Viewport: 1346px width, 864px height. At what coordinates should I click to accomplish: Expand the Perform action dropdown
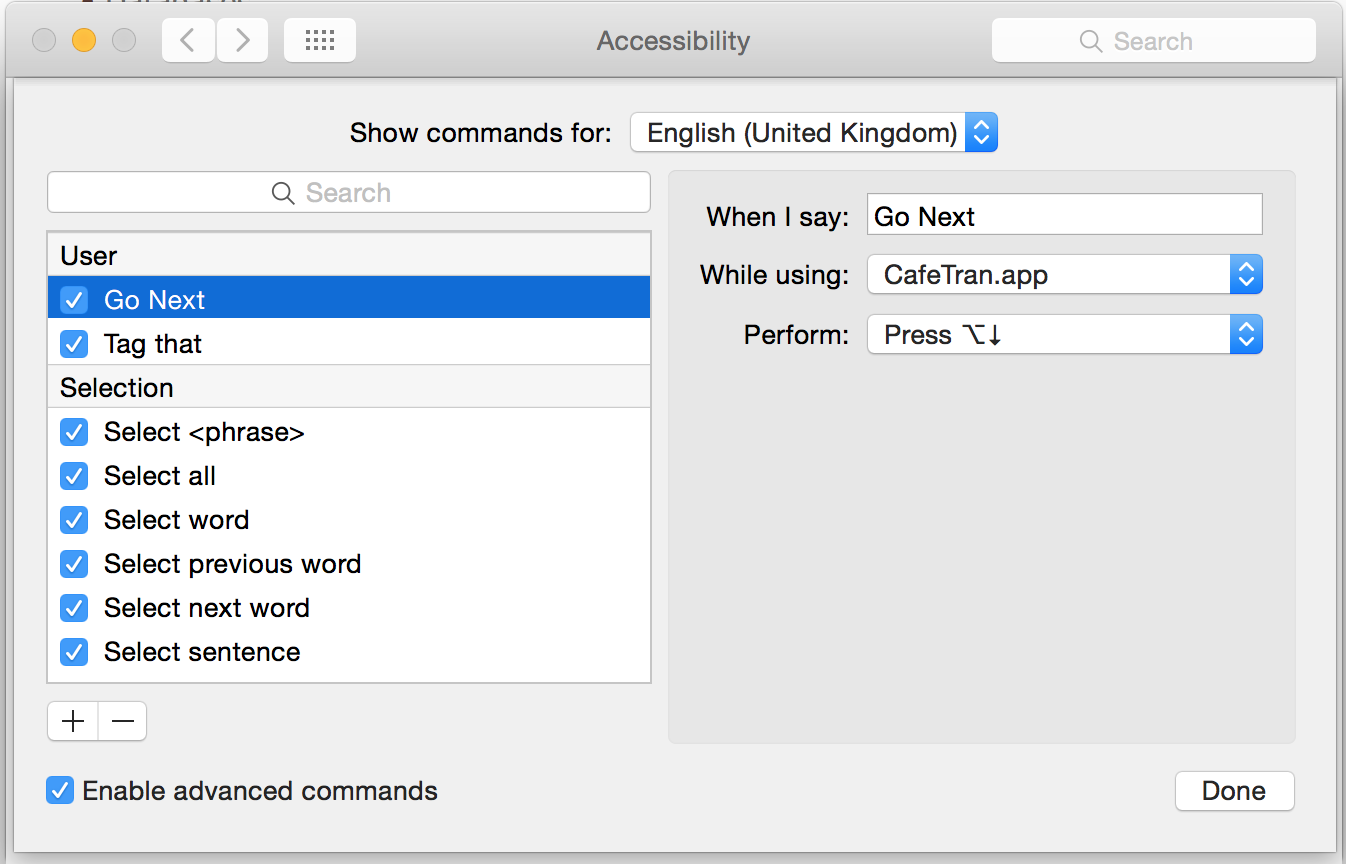(x=1064, y=335)
